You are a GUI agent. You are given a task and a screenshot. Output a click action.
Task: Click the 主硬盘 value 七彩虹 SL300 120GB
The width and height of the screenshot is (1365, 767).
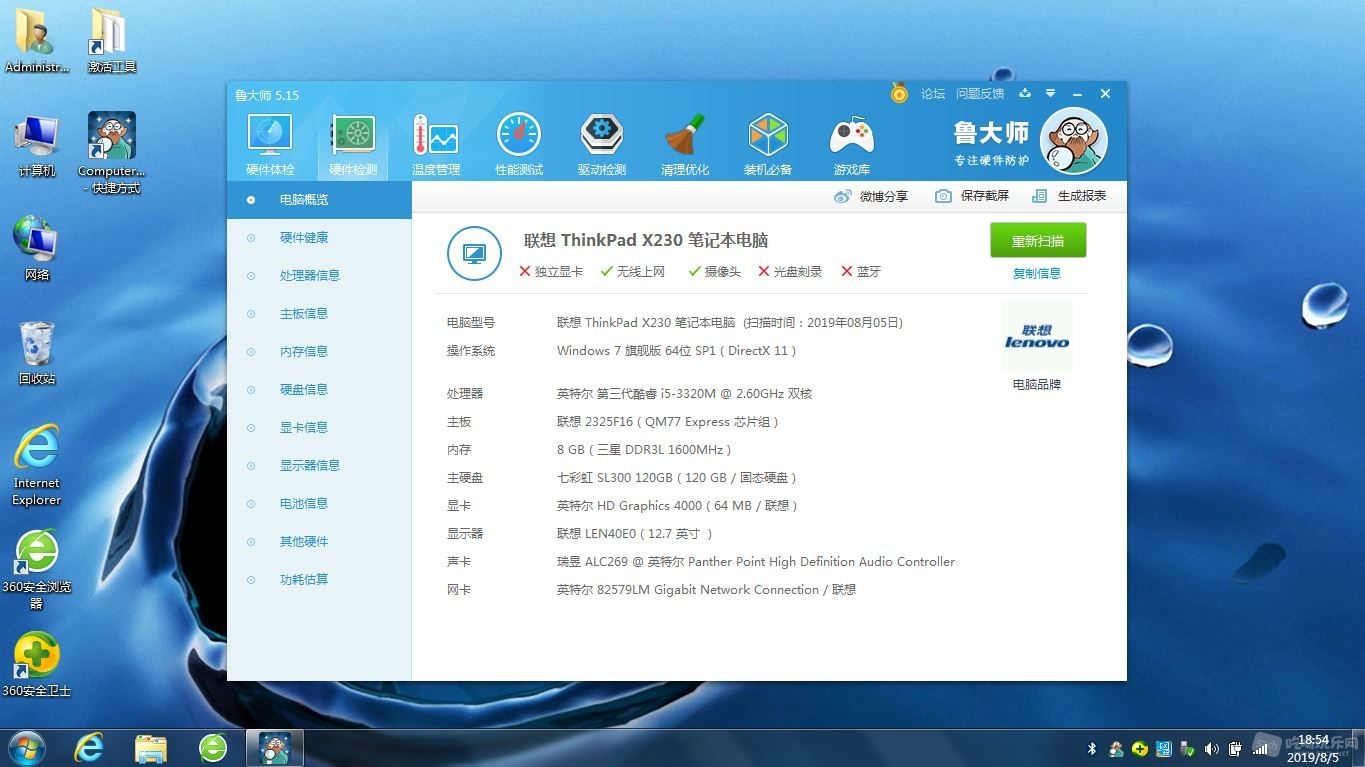(676, 478)
